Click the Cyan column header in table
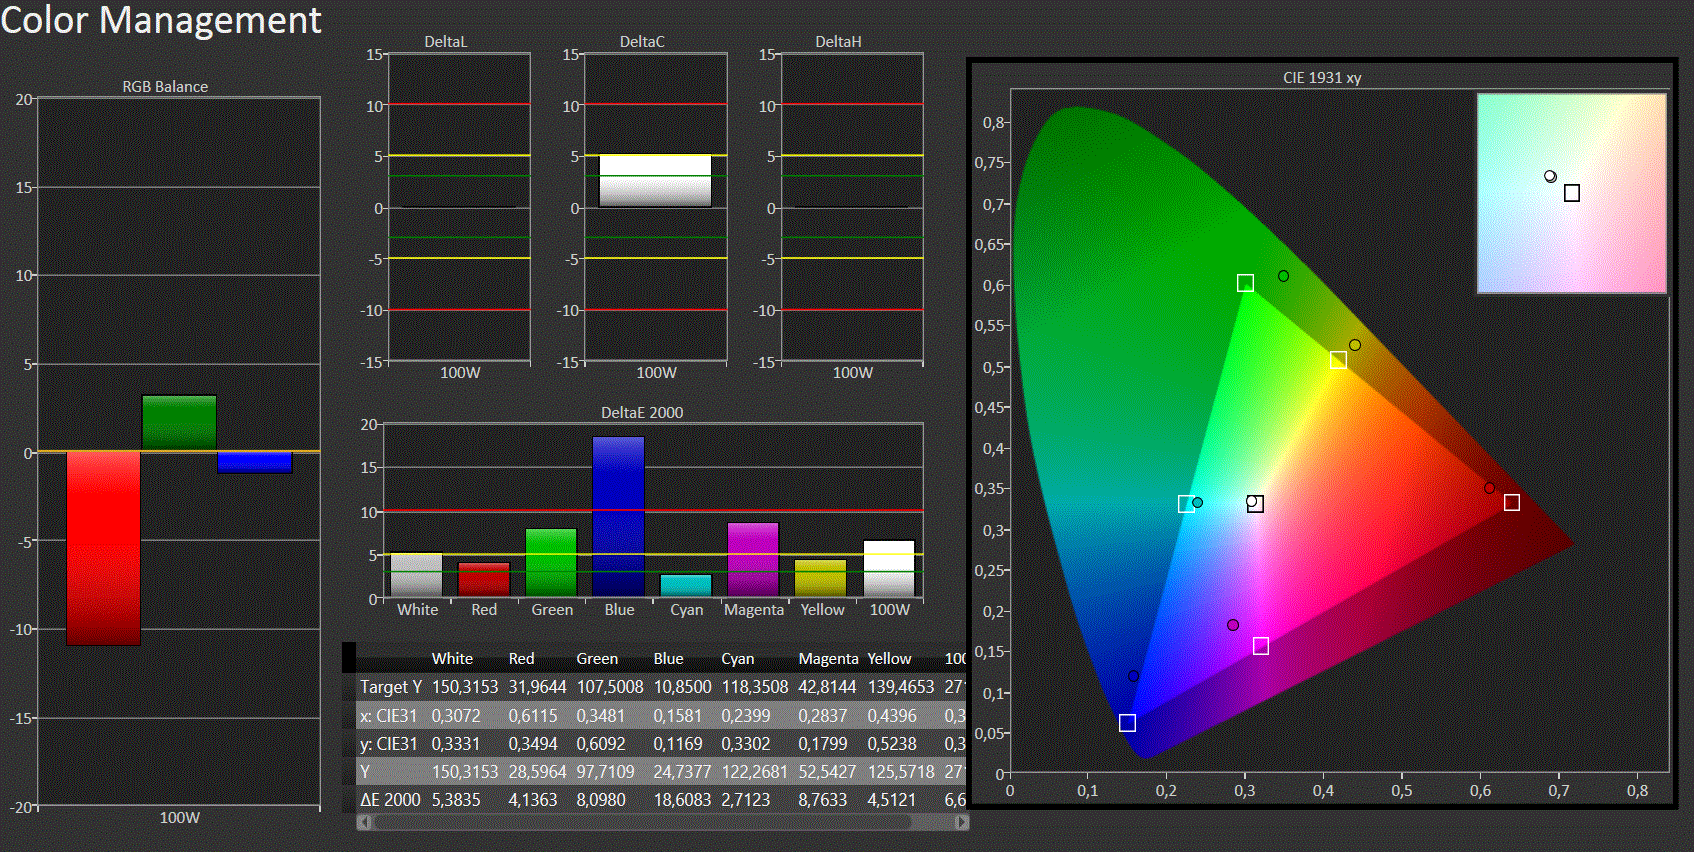The image size is (1694, 852). point(738,659)
